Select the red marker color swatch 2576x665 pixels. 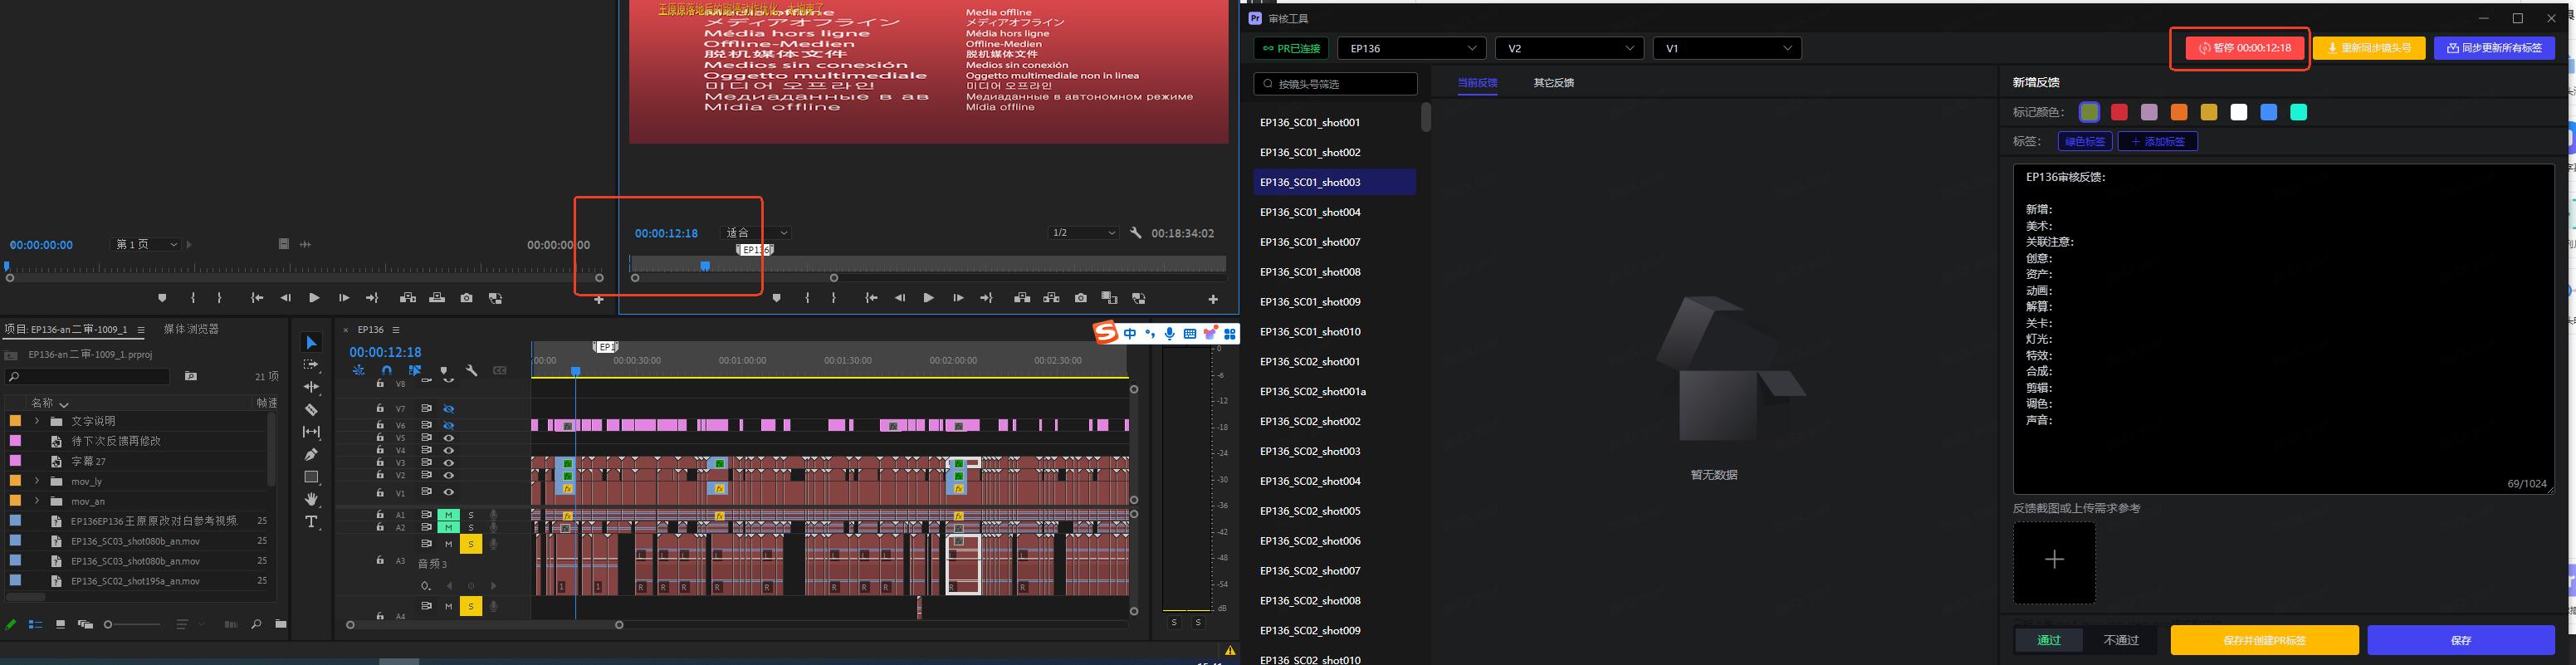(2119, 112)
